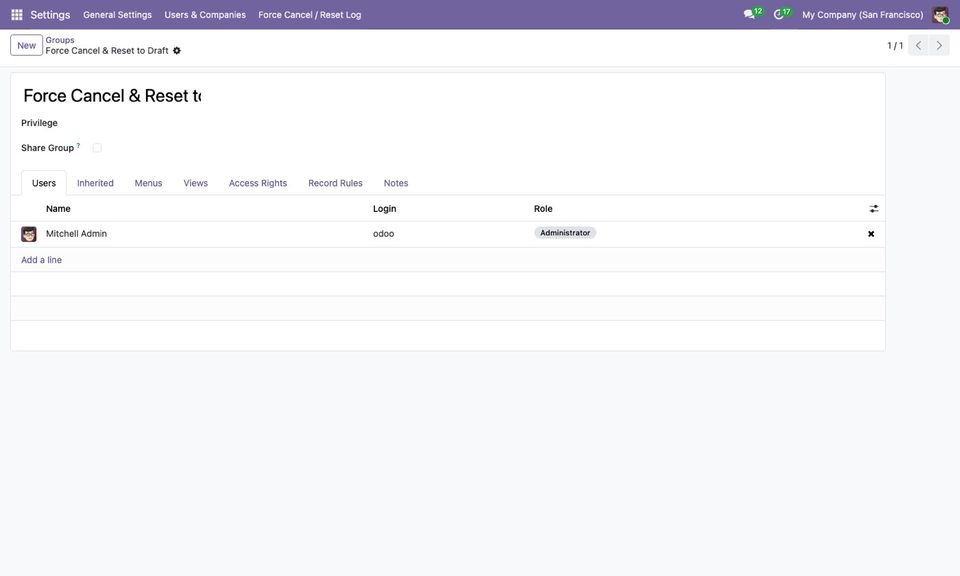The image size is (960, 576).
Task: Open the Users & Companies menu
Action: coord(205,15)
